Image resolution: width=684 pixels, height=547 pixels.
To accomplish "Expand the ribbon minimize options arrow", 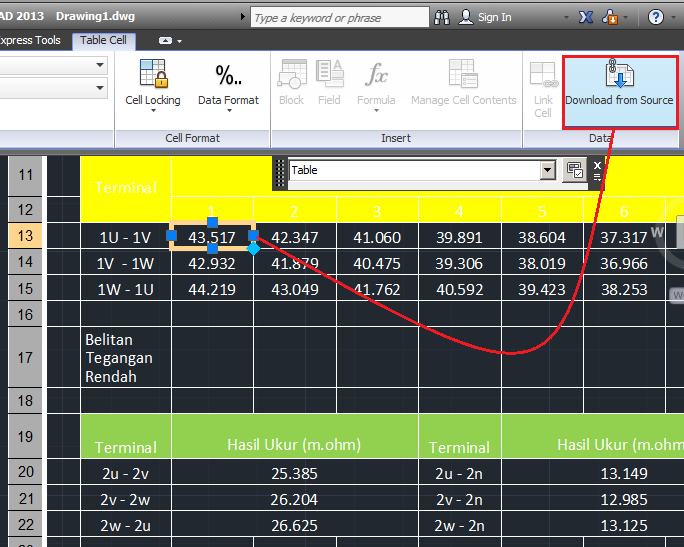I will click(x=179, y=41).
